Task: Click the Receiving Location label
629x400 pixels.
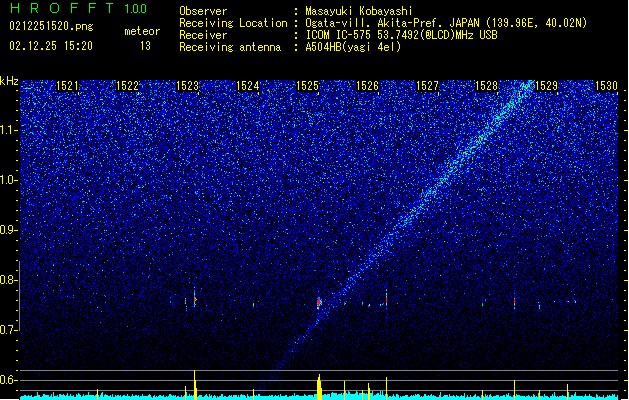Action: (233, 23)
